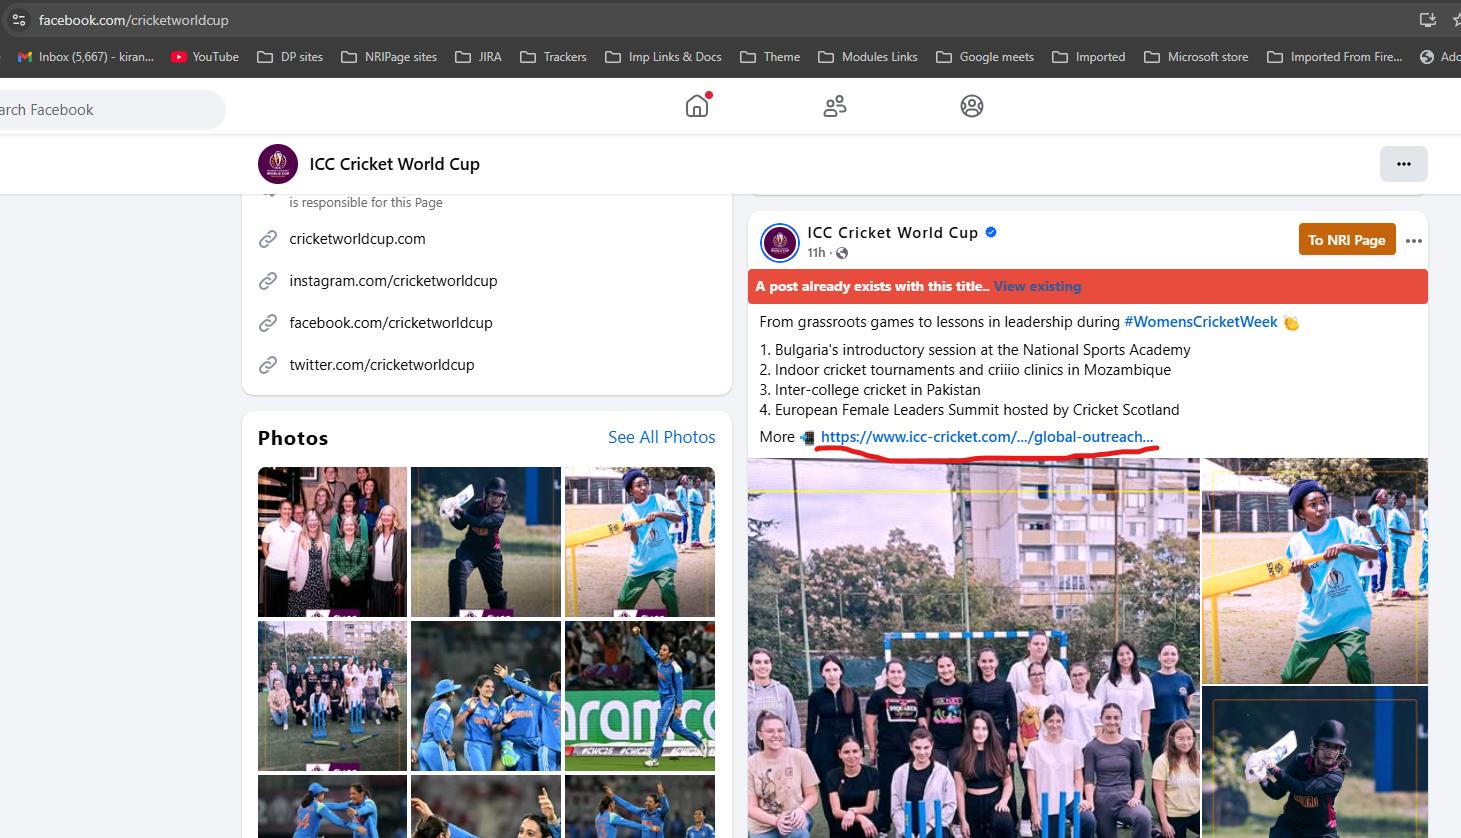Click the ICC Cricket World Cup post author name
The width and height of the screenshot is (1461, 838).
(893, 232)
